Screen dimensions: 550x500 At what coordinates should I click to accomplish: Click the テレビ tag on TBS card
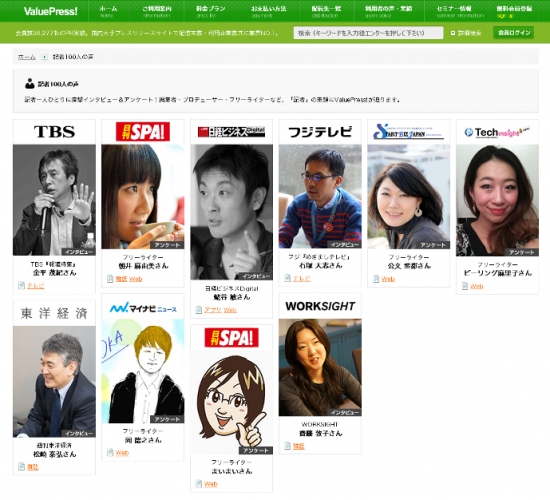click(36, 286)
